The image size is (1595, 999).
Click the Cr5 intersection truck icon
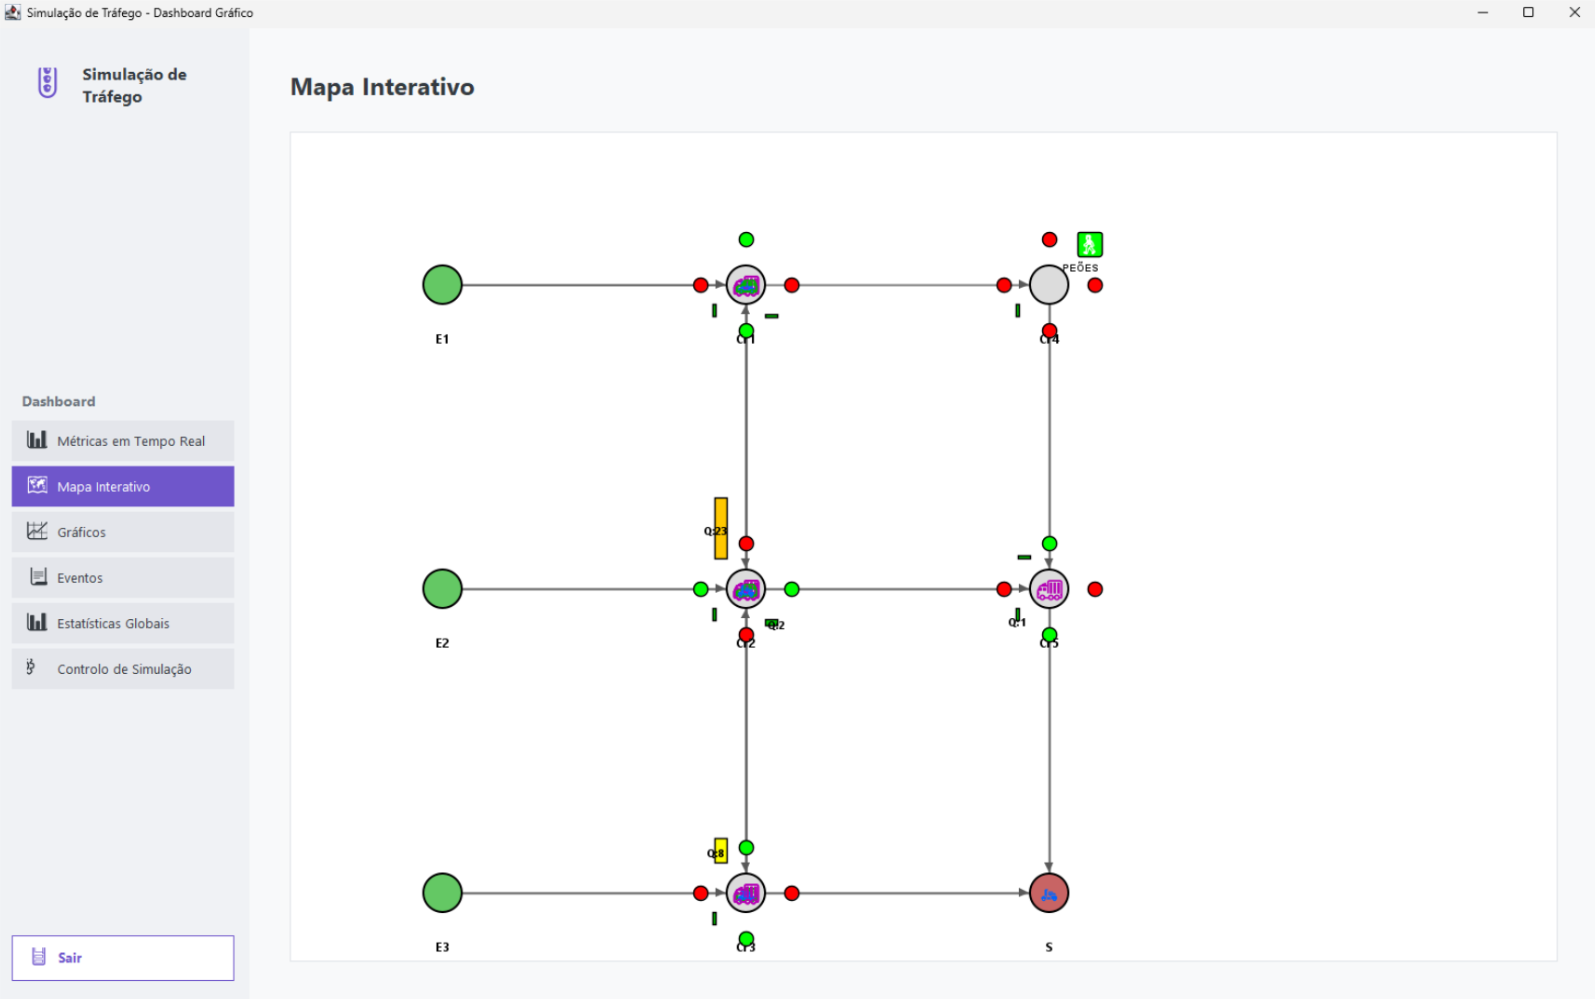point(1049,590)
